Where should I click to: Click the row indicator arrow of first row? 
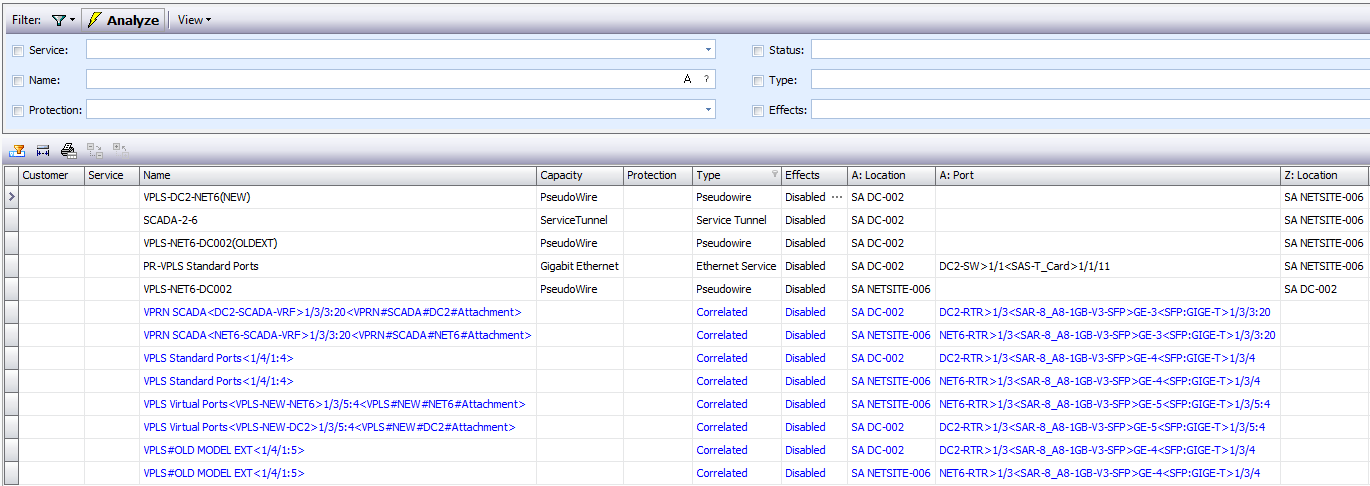[x=12, y=197]
